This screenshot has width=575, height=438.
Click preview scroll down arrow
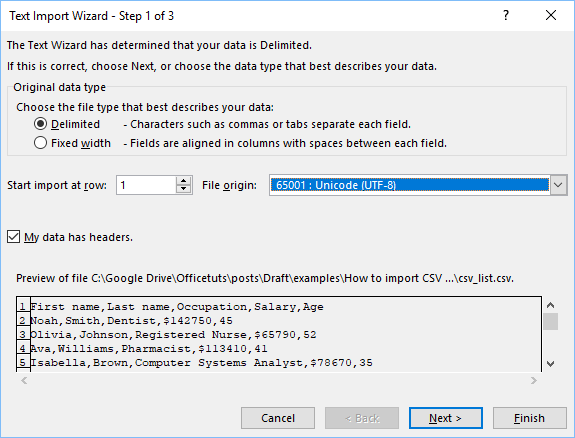550,364
